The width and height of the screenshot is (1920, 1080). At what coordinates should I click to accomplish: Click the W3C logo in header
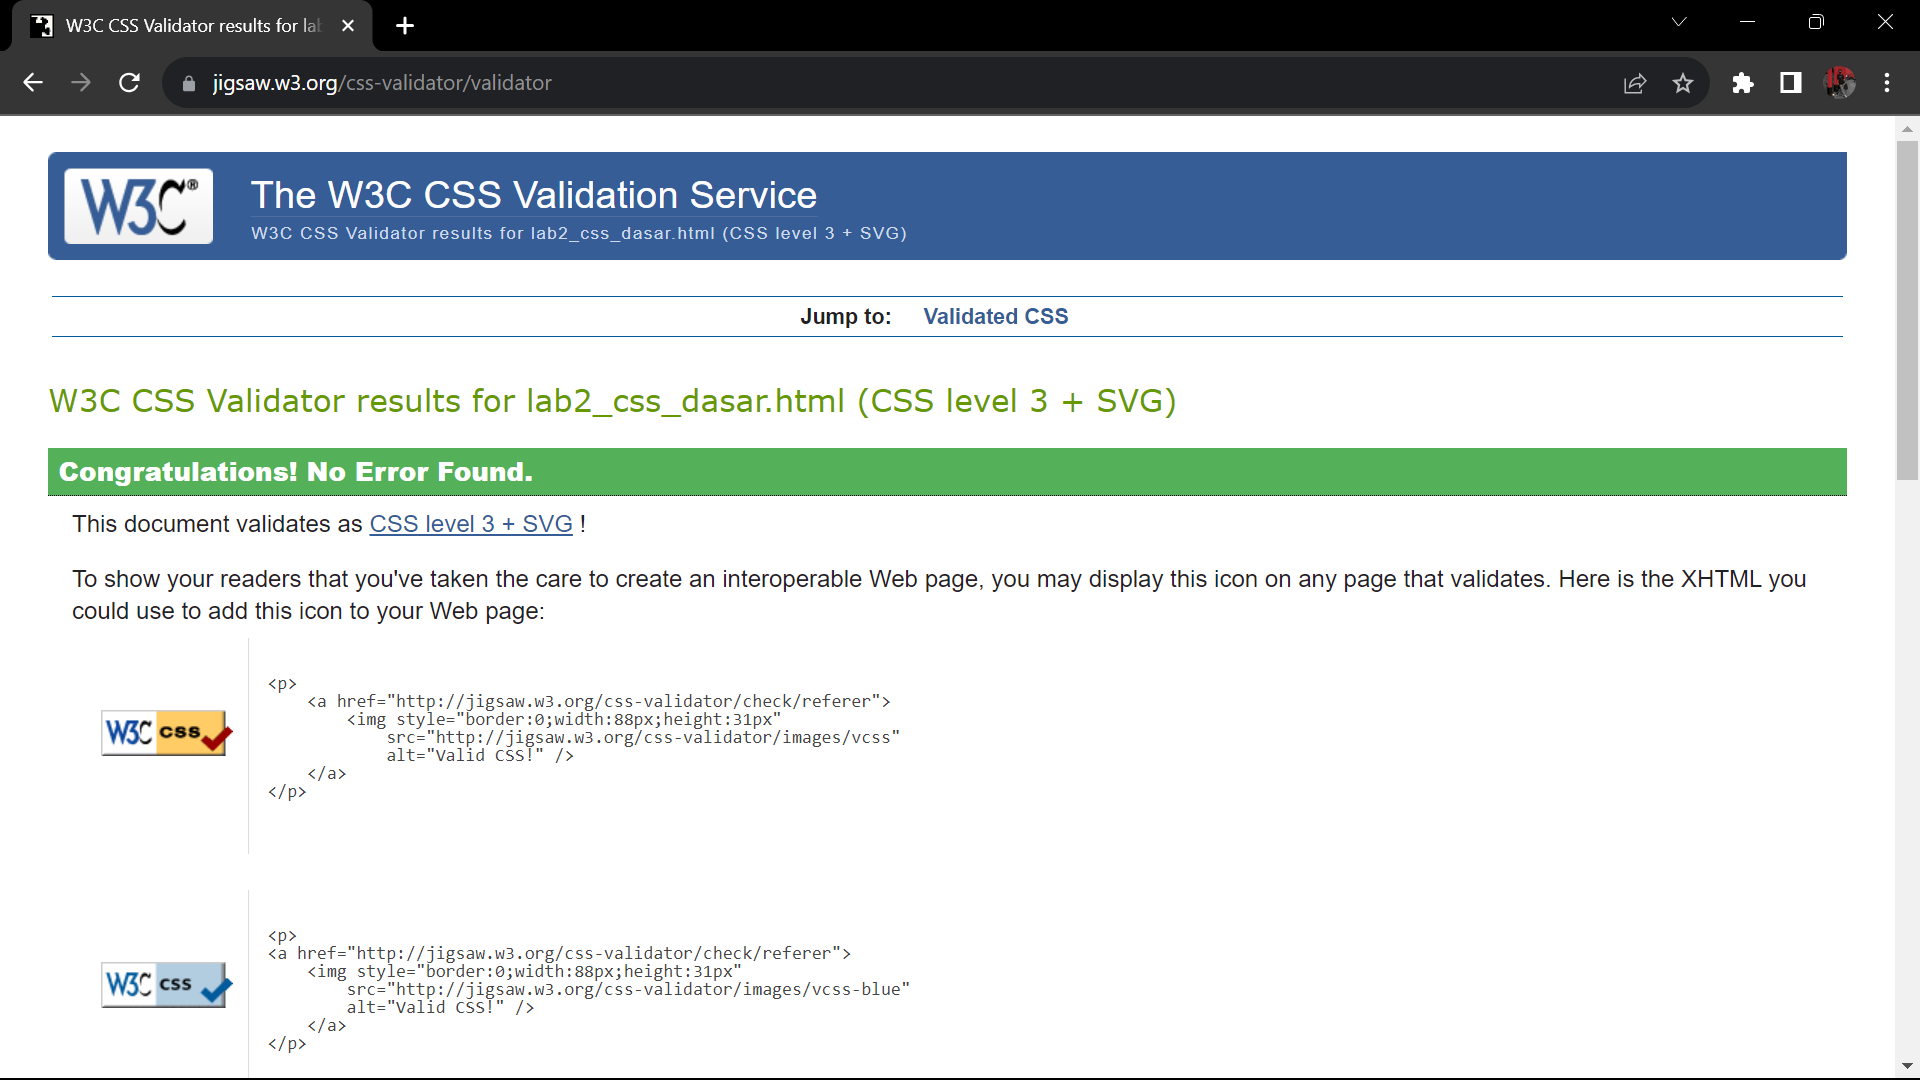(x=138, y=206)
